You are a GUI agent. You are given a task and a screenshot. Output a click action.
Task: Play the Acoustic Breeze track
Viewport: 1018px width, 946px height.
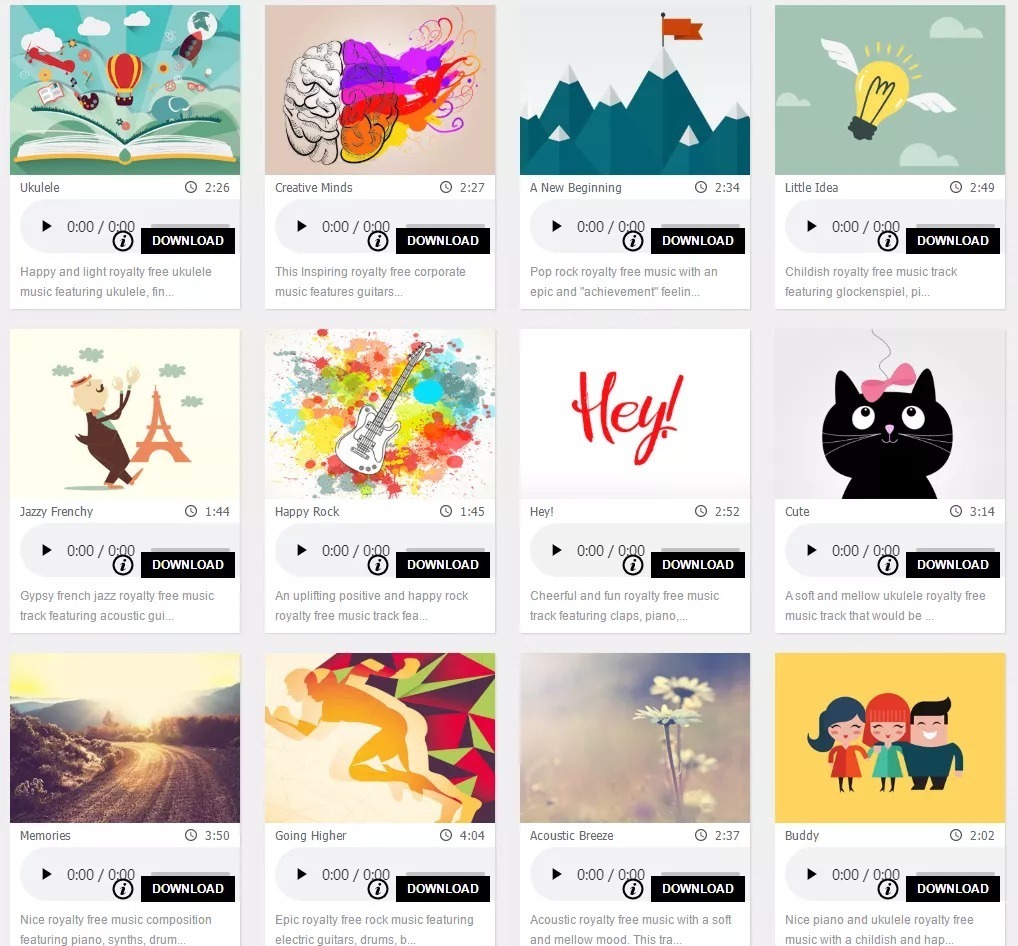[x=556, y=874]
